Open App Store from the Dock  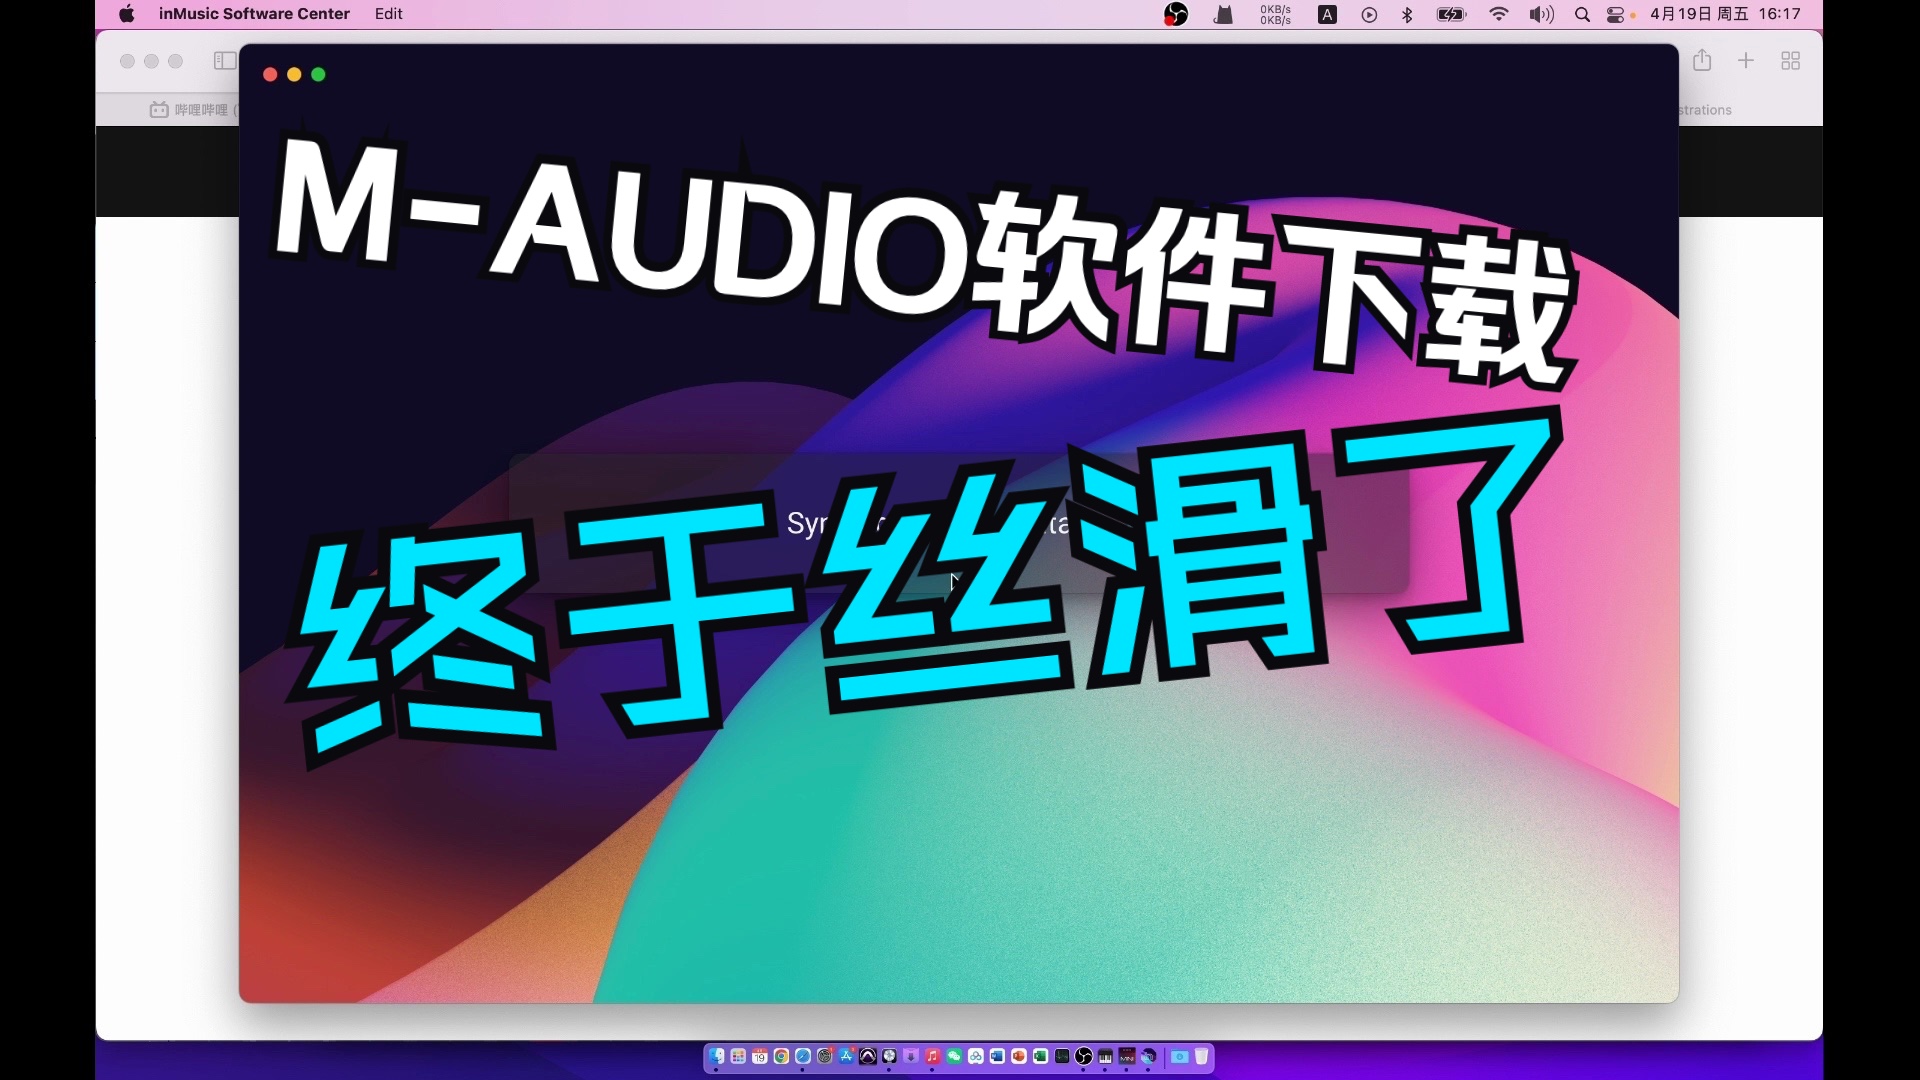coord(846,1056)
